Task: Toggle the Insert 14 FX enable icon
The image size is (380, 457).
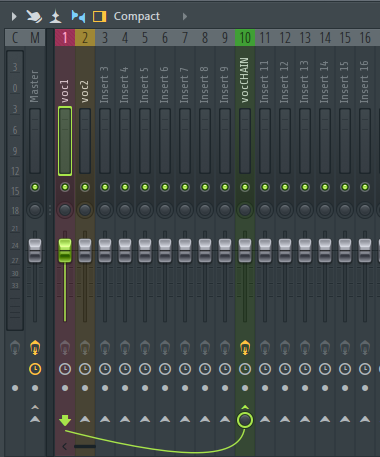Action: point(325,348)
